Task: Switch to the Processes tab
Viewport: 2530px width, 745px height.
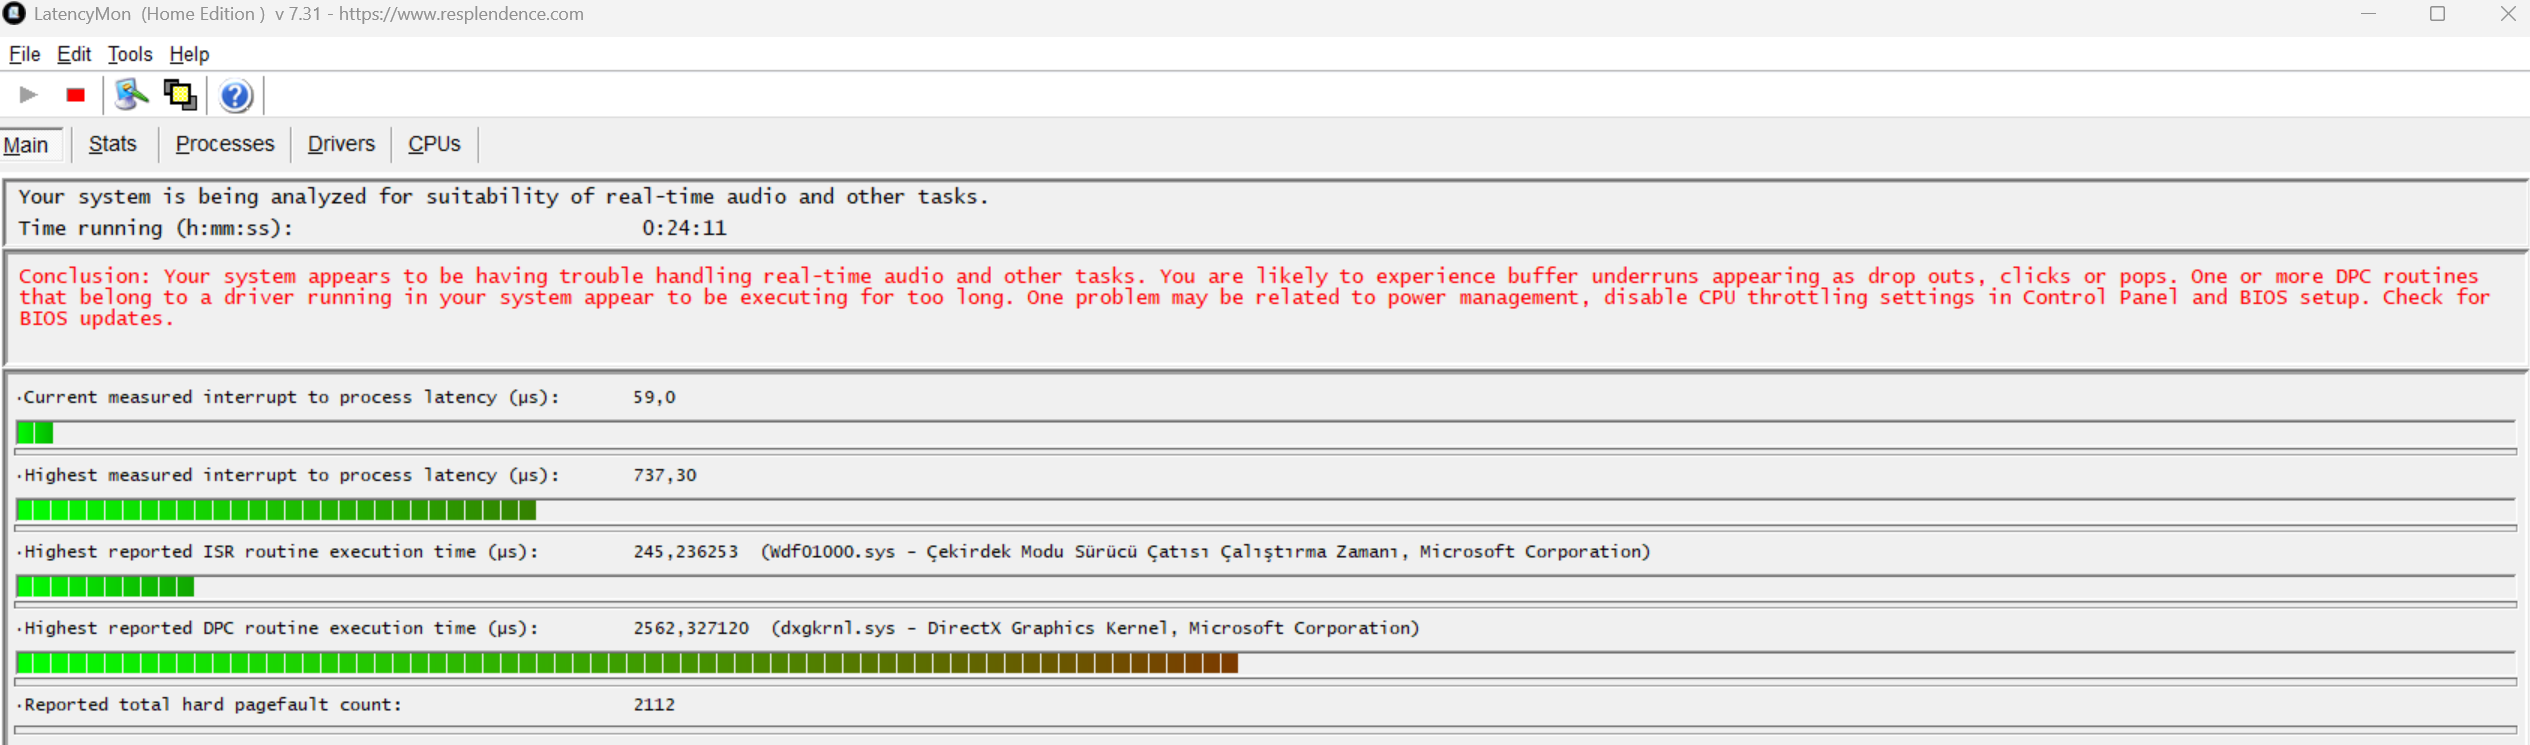Action: pos(225,144)
